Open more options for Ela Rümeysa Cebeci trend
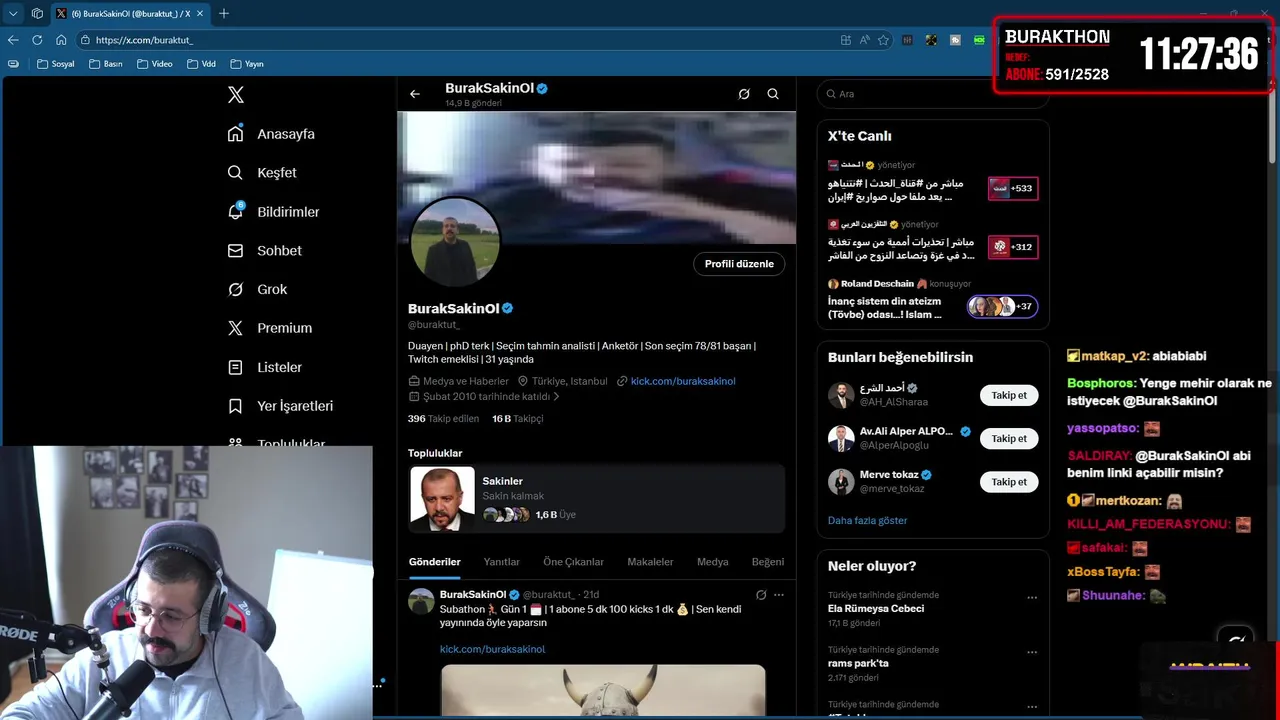The image size is (1280, 720). coord(1032,598)
